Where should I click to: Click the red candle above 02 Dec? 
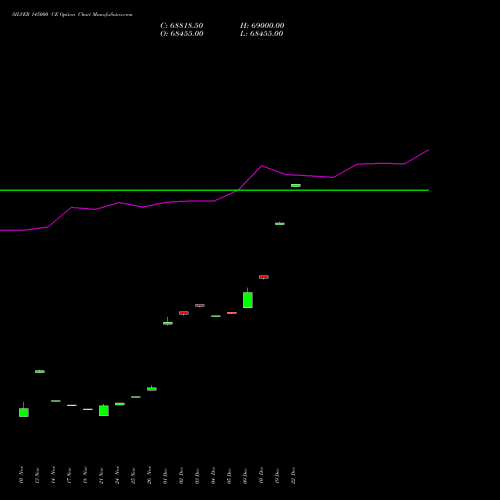click(184, 313)
